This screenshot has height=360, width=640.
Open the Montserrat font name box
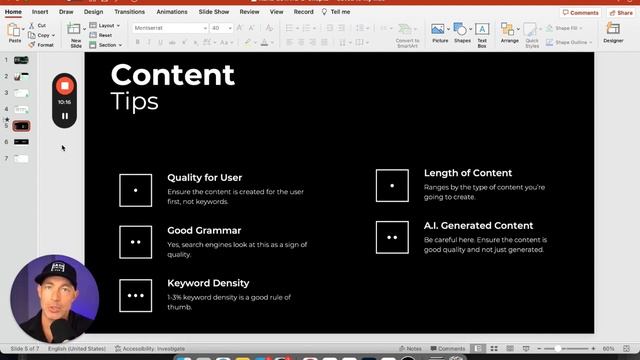(170, 28)
